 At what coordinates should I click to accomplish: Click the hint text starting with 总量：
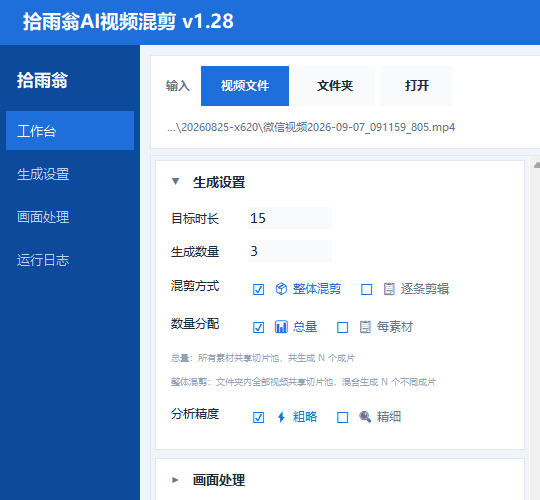(262, 358)
